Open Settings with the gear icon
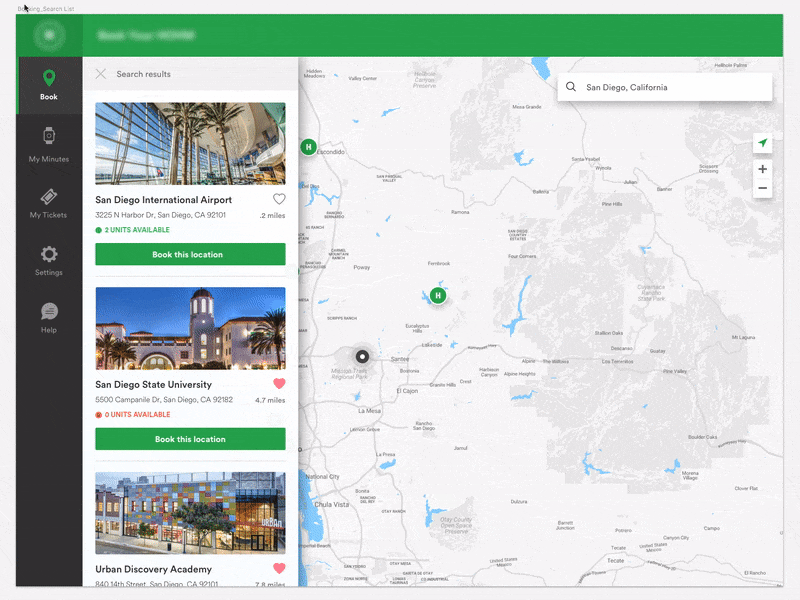800x600 pixels. pos(48,252)
